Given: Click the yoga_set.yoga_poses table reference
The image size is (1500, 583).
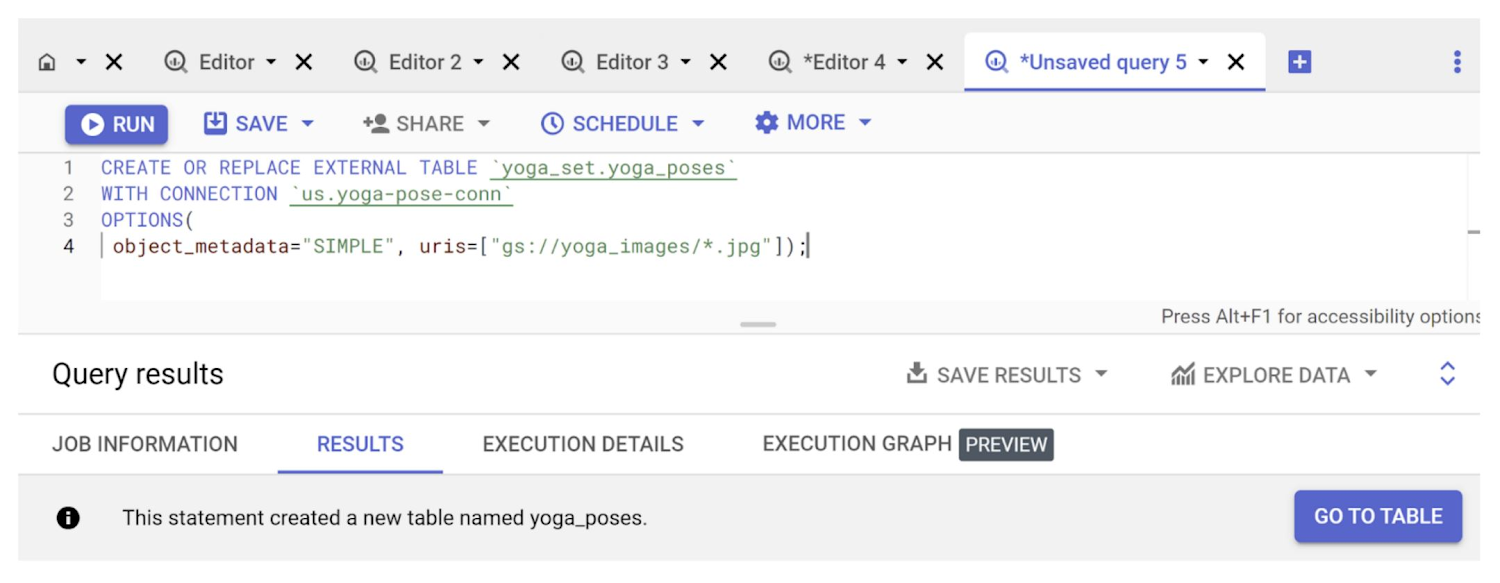Looking at the screenshot, I should point(613,168).
